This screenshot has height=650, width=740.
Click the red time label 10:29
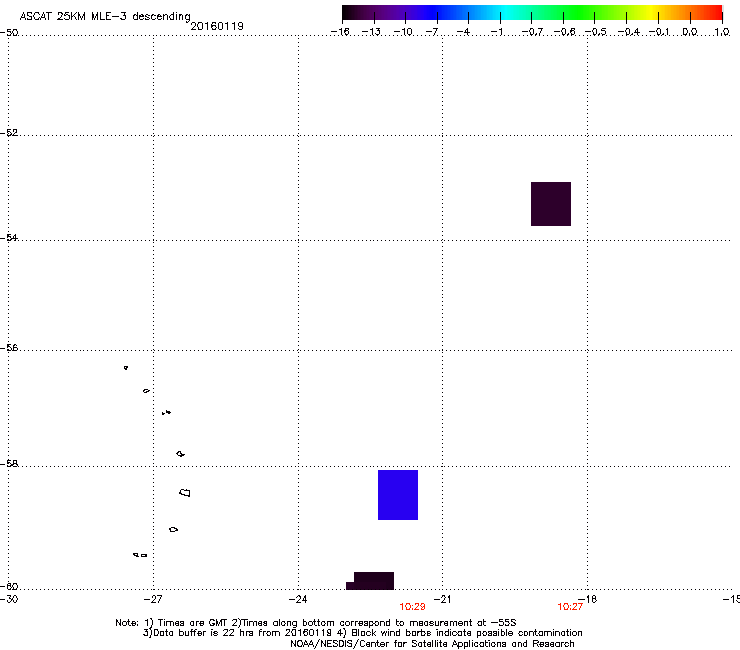[412, 607]
